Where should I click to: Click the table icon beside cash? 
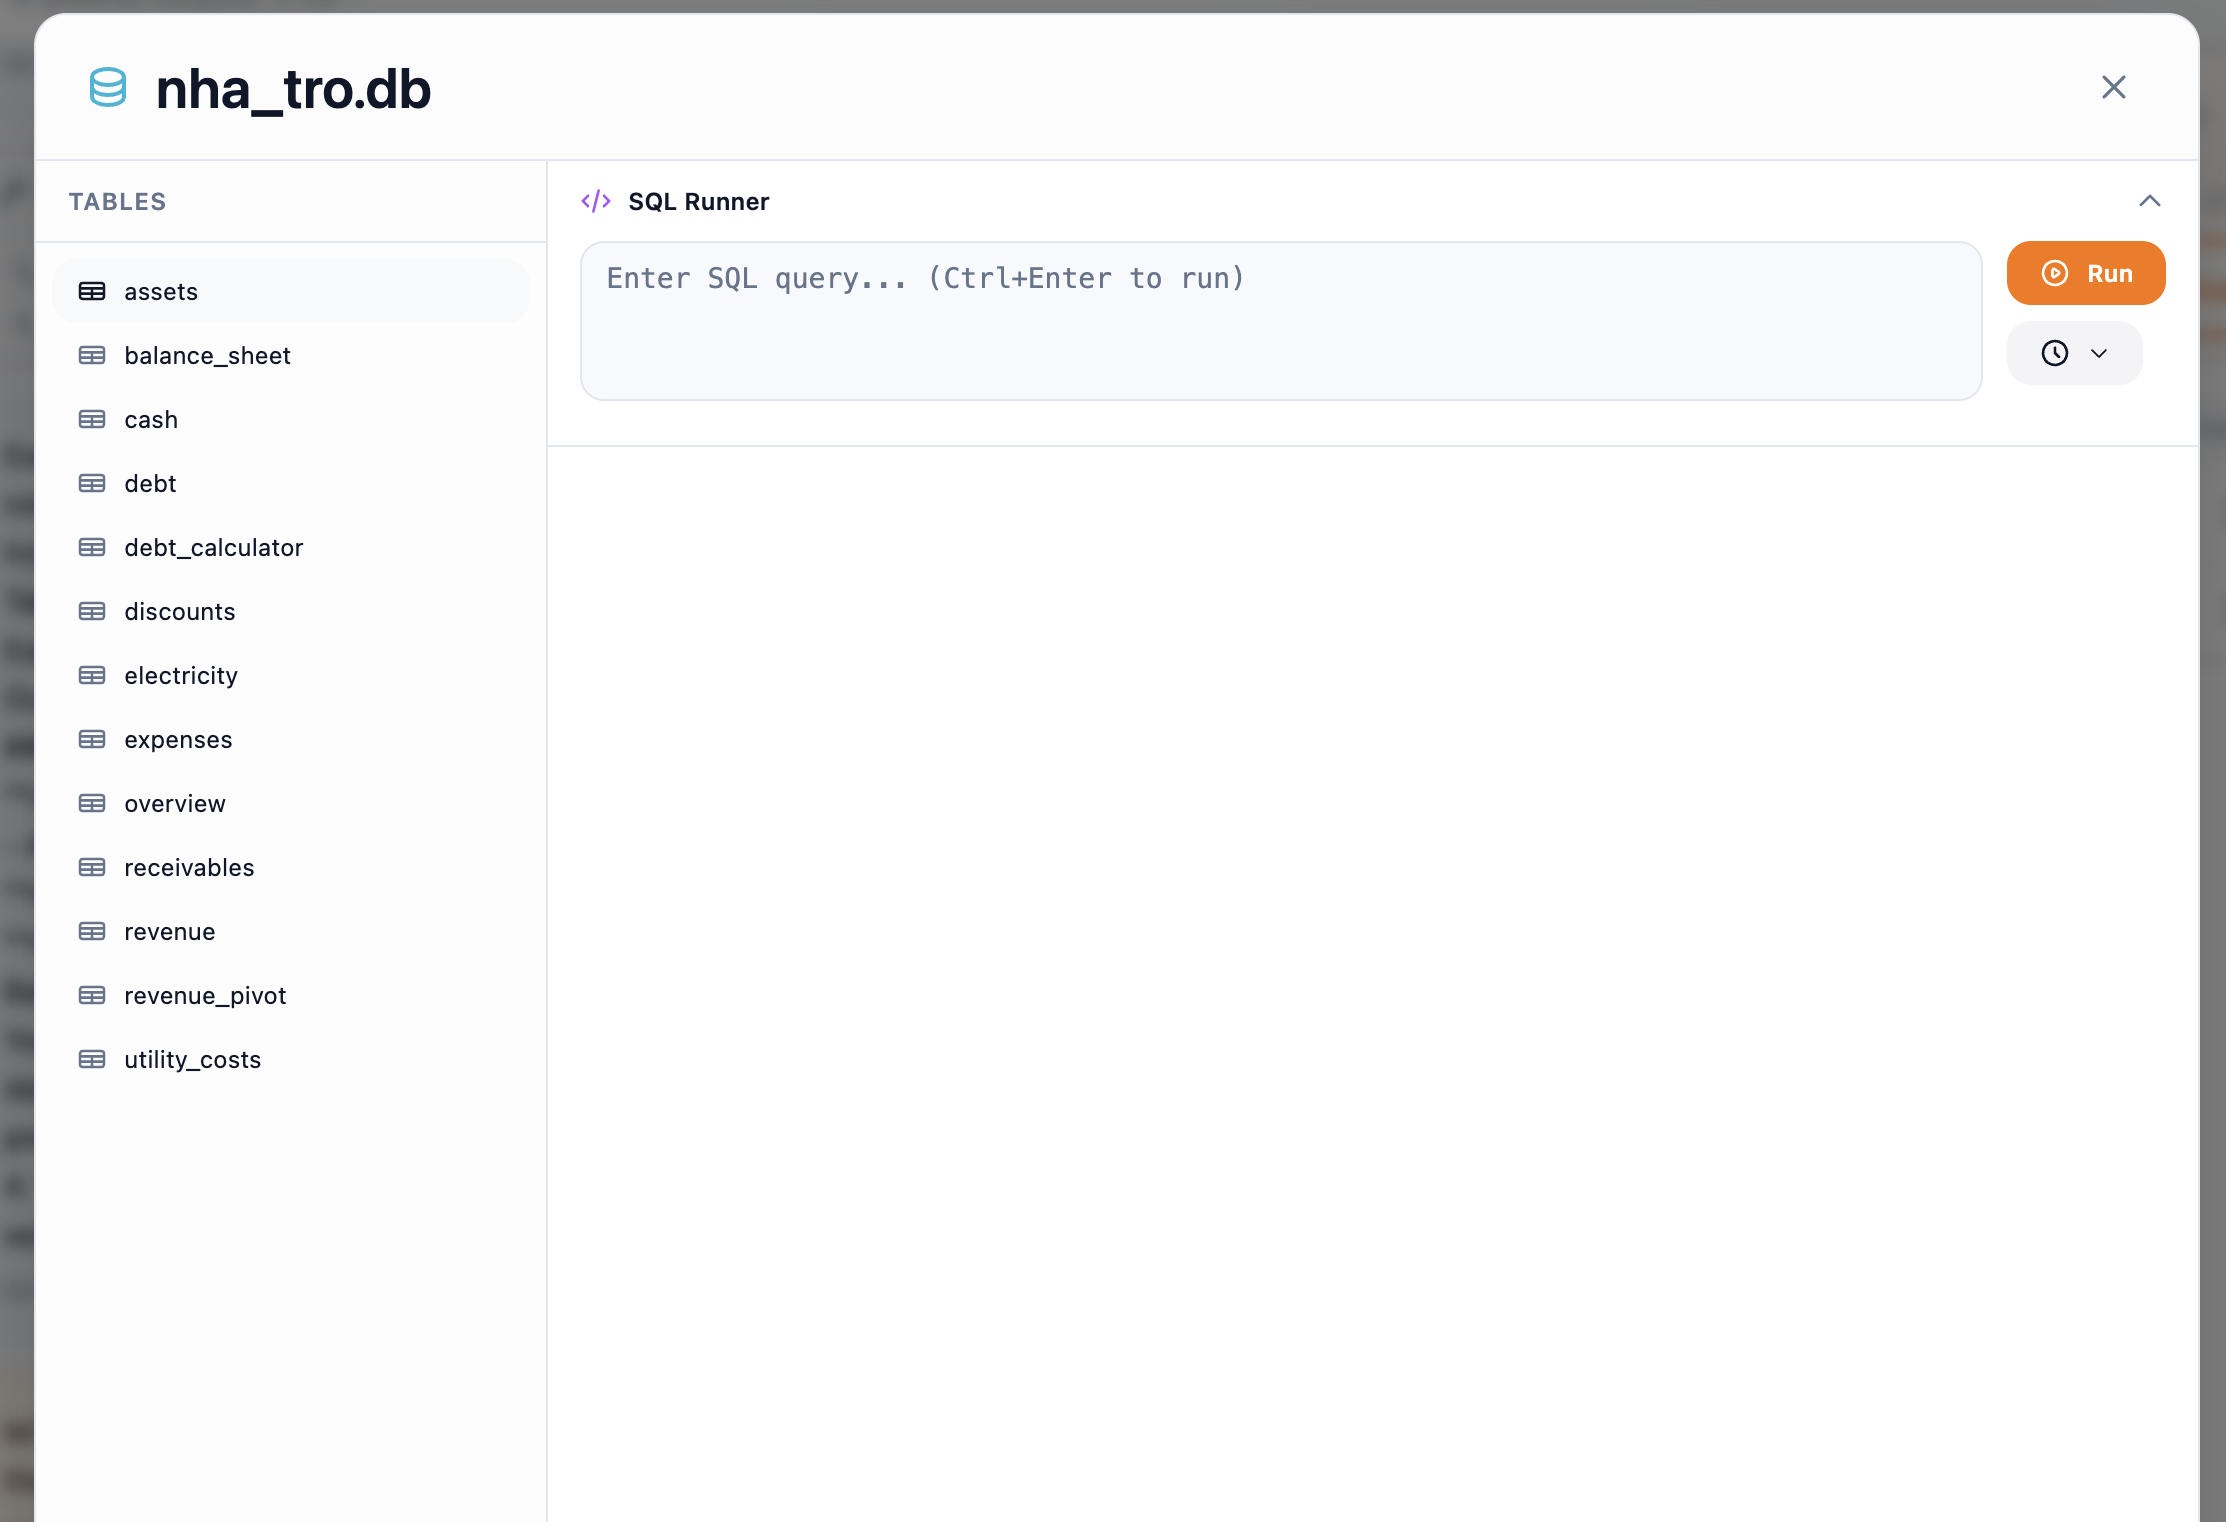click(x=92, y=419)
